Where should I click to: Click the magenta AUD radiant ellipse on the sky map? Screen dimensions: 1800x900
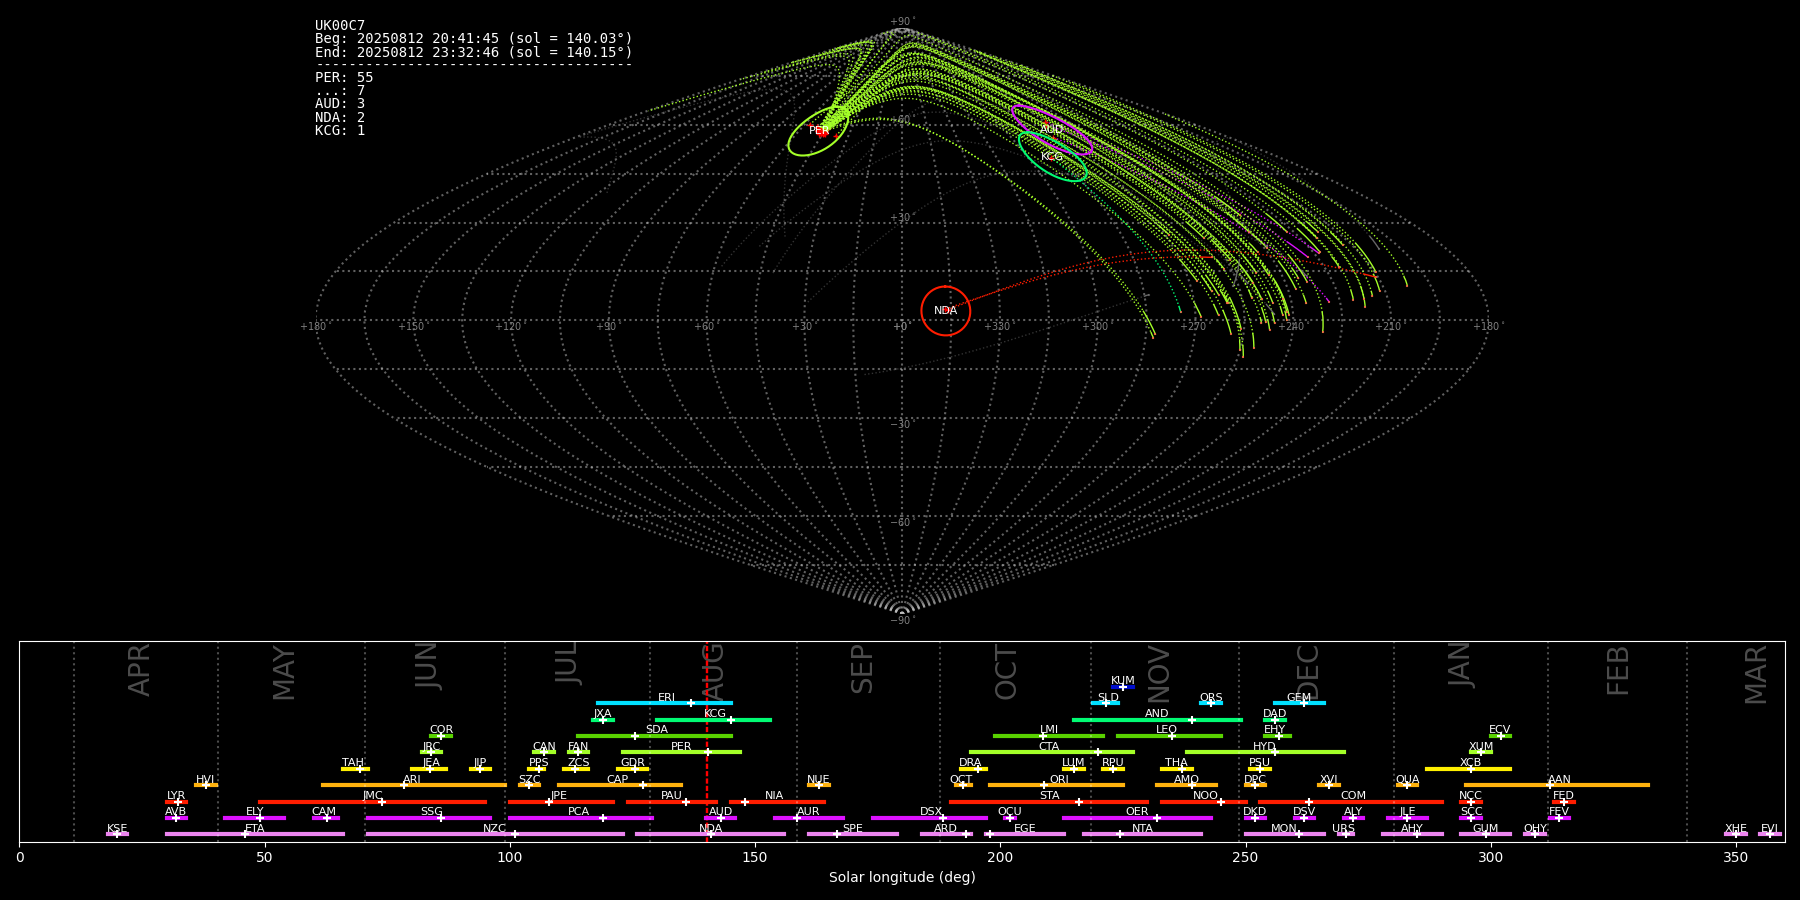pyautogui.click(x=1051, y=130)
